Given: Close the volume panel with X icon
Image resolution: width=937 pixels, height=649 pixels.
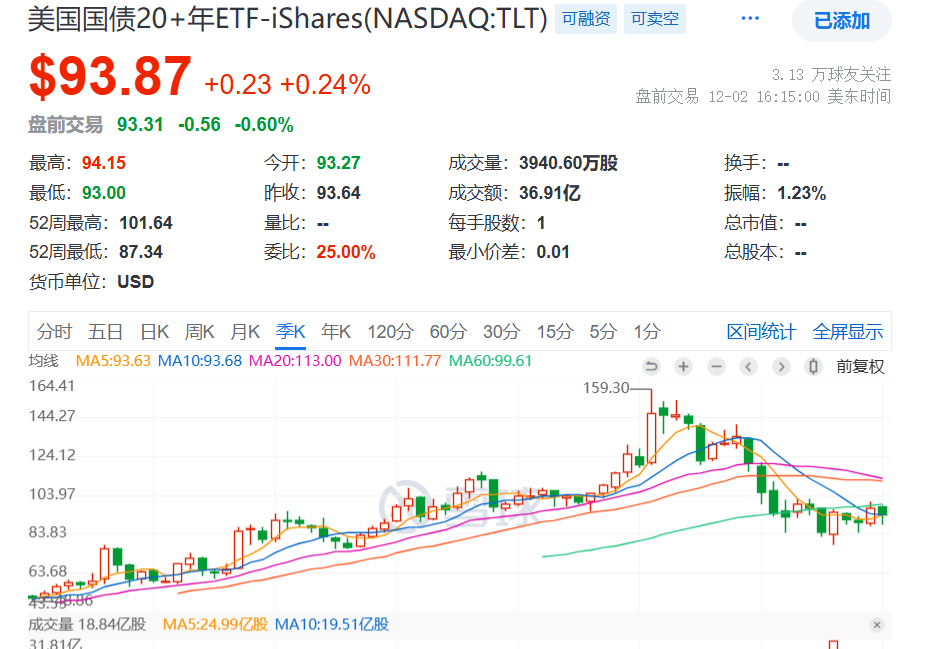Looking at the screenshot, I should [x=877, y=625].
